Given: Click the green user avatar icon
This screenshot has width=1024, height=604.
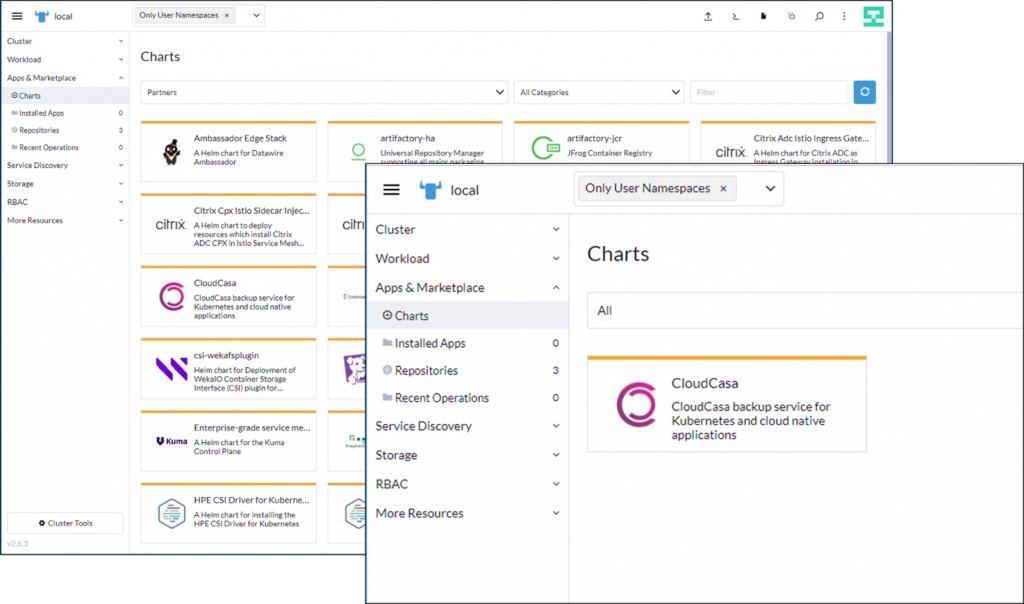Looking at the screenshot, I should click(873, 16).
